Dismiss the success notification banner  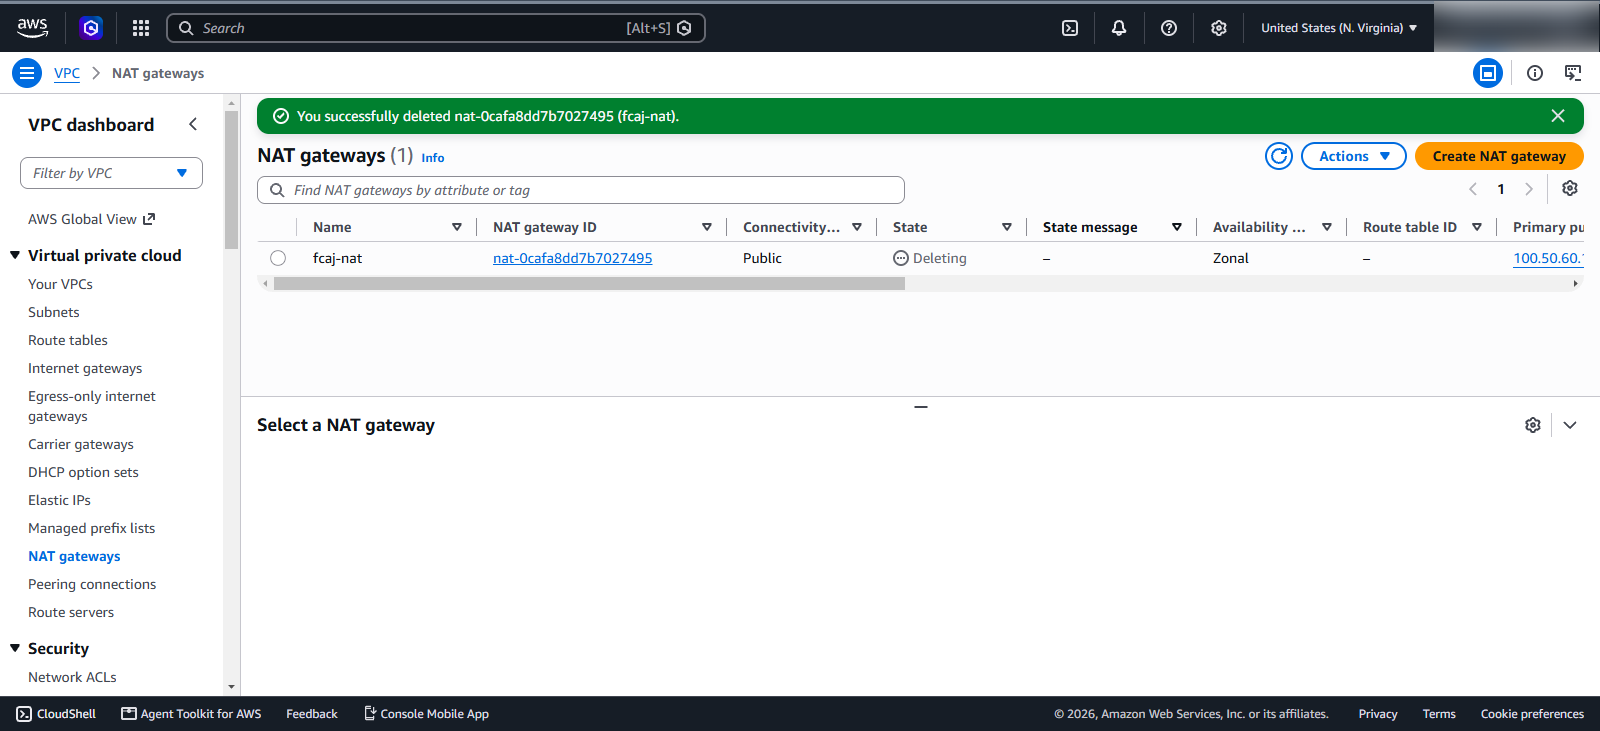pyautogui.click(x=1558, y=116)
